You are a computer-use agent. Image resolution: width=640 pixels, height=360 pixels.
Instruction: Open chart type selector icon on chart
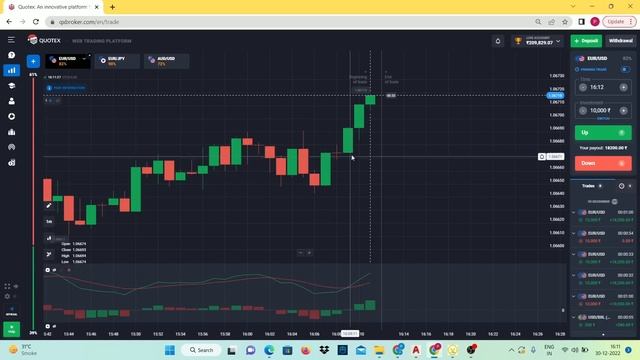click(x=49, y=238)
